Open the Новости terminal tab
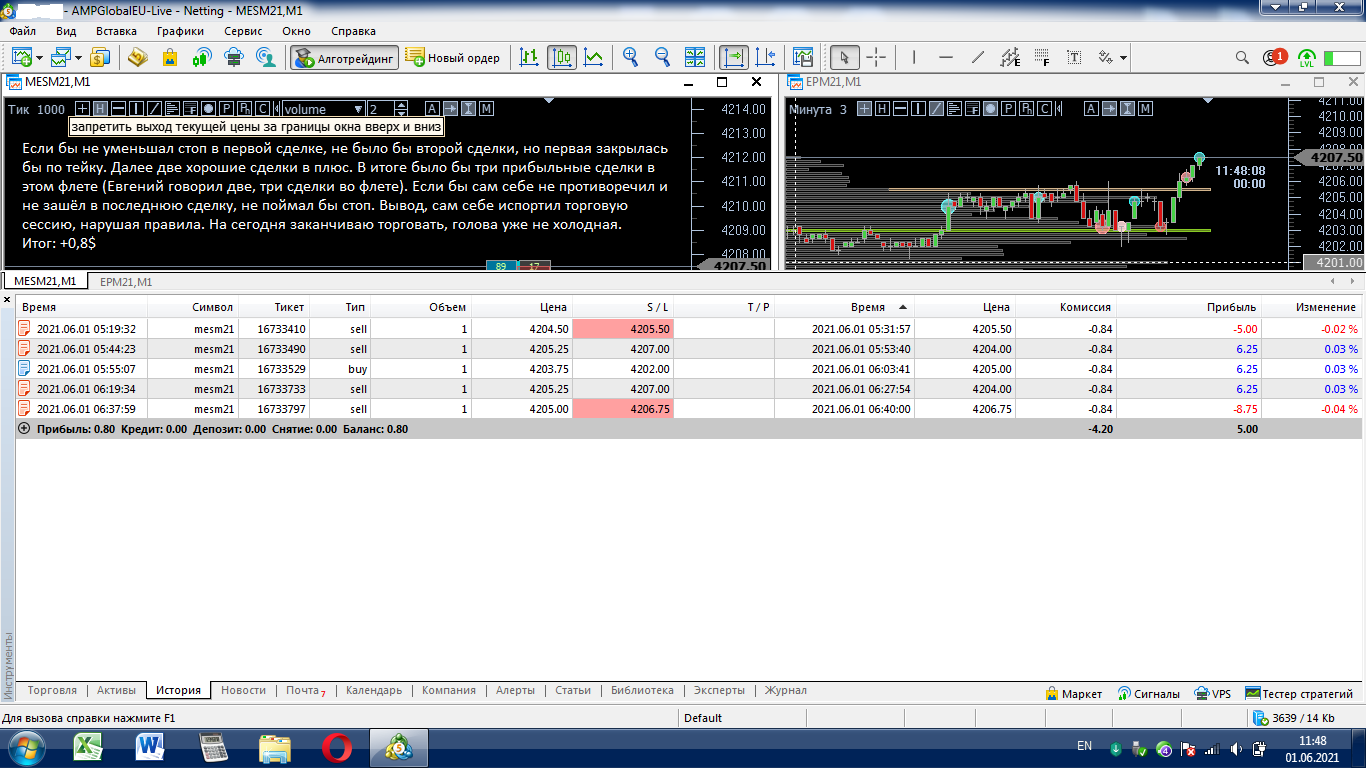 (x=243, y=690)
